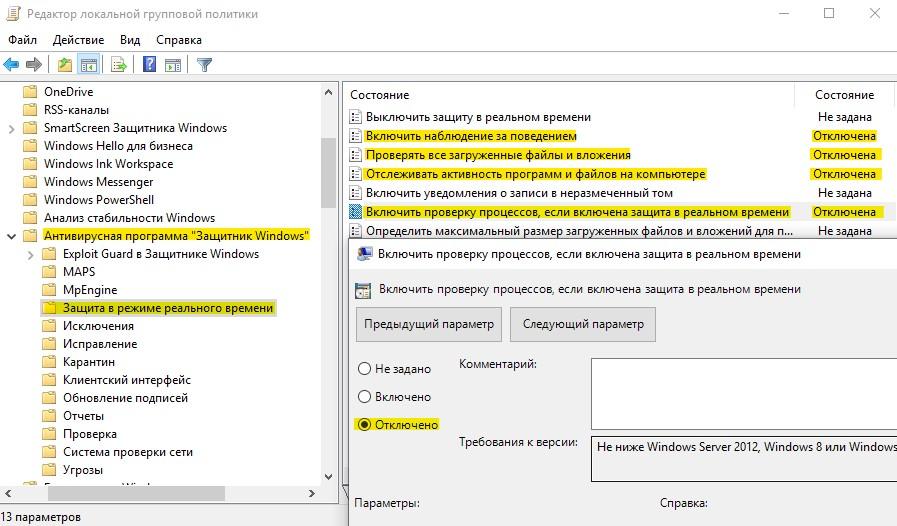897x526 pixels.
Task: Click tree scrollbar up arrow
Action: (x=328, y=92)
